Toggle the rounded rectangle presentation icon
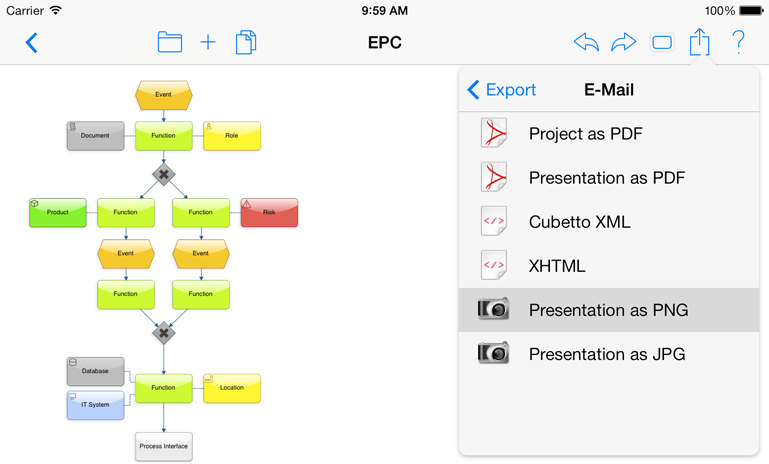The height and width of the screenshot is (464, 769). [x=662, y=43]
